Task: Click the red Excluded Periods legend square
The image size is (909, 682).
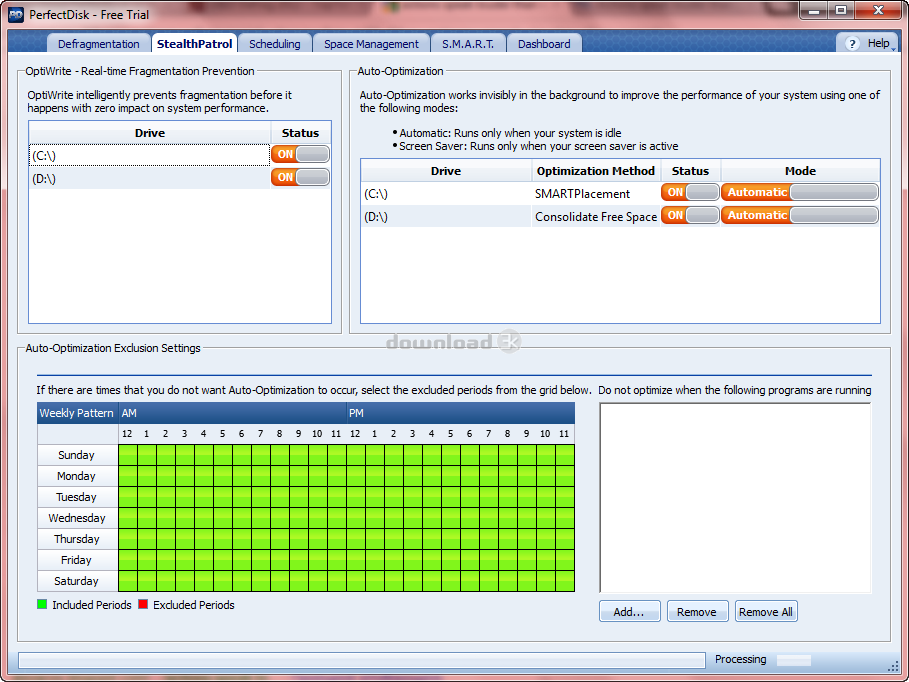Action: coord(143,605)
